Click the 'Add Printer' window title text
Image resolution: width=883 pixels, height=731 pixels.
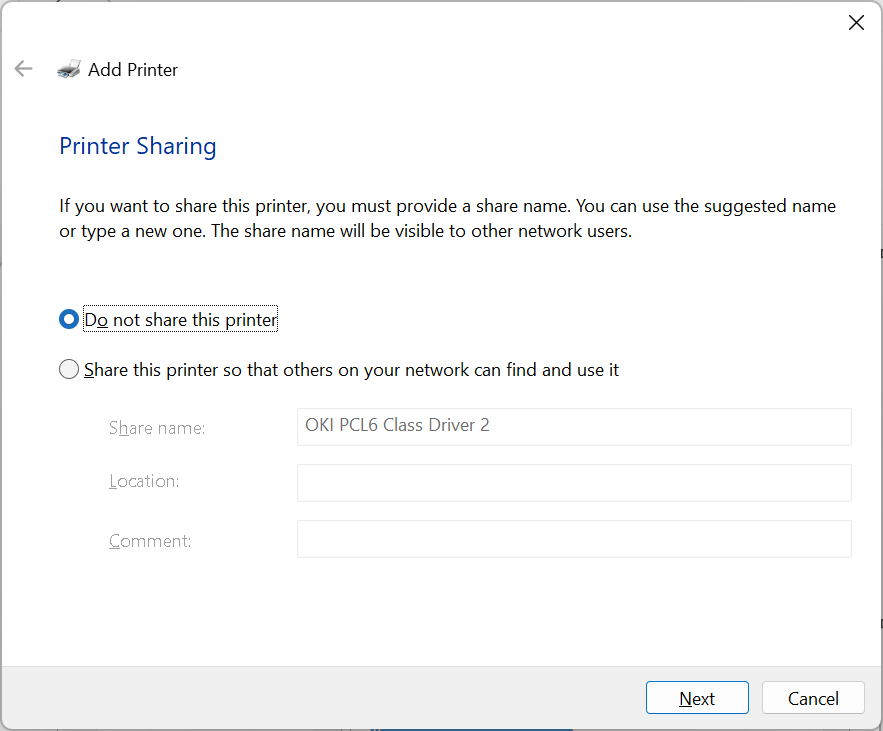coord(133,69)
